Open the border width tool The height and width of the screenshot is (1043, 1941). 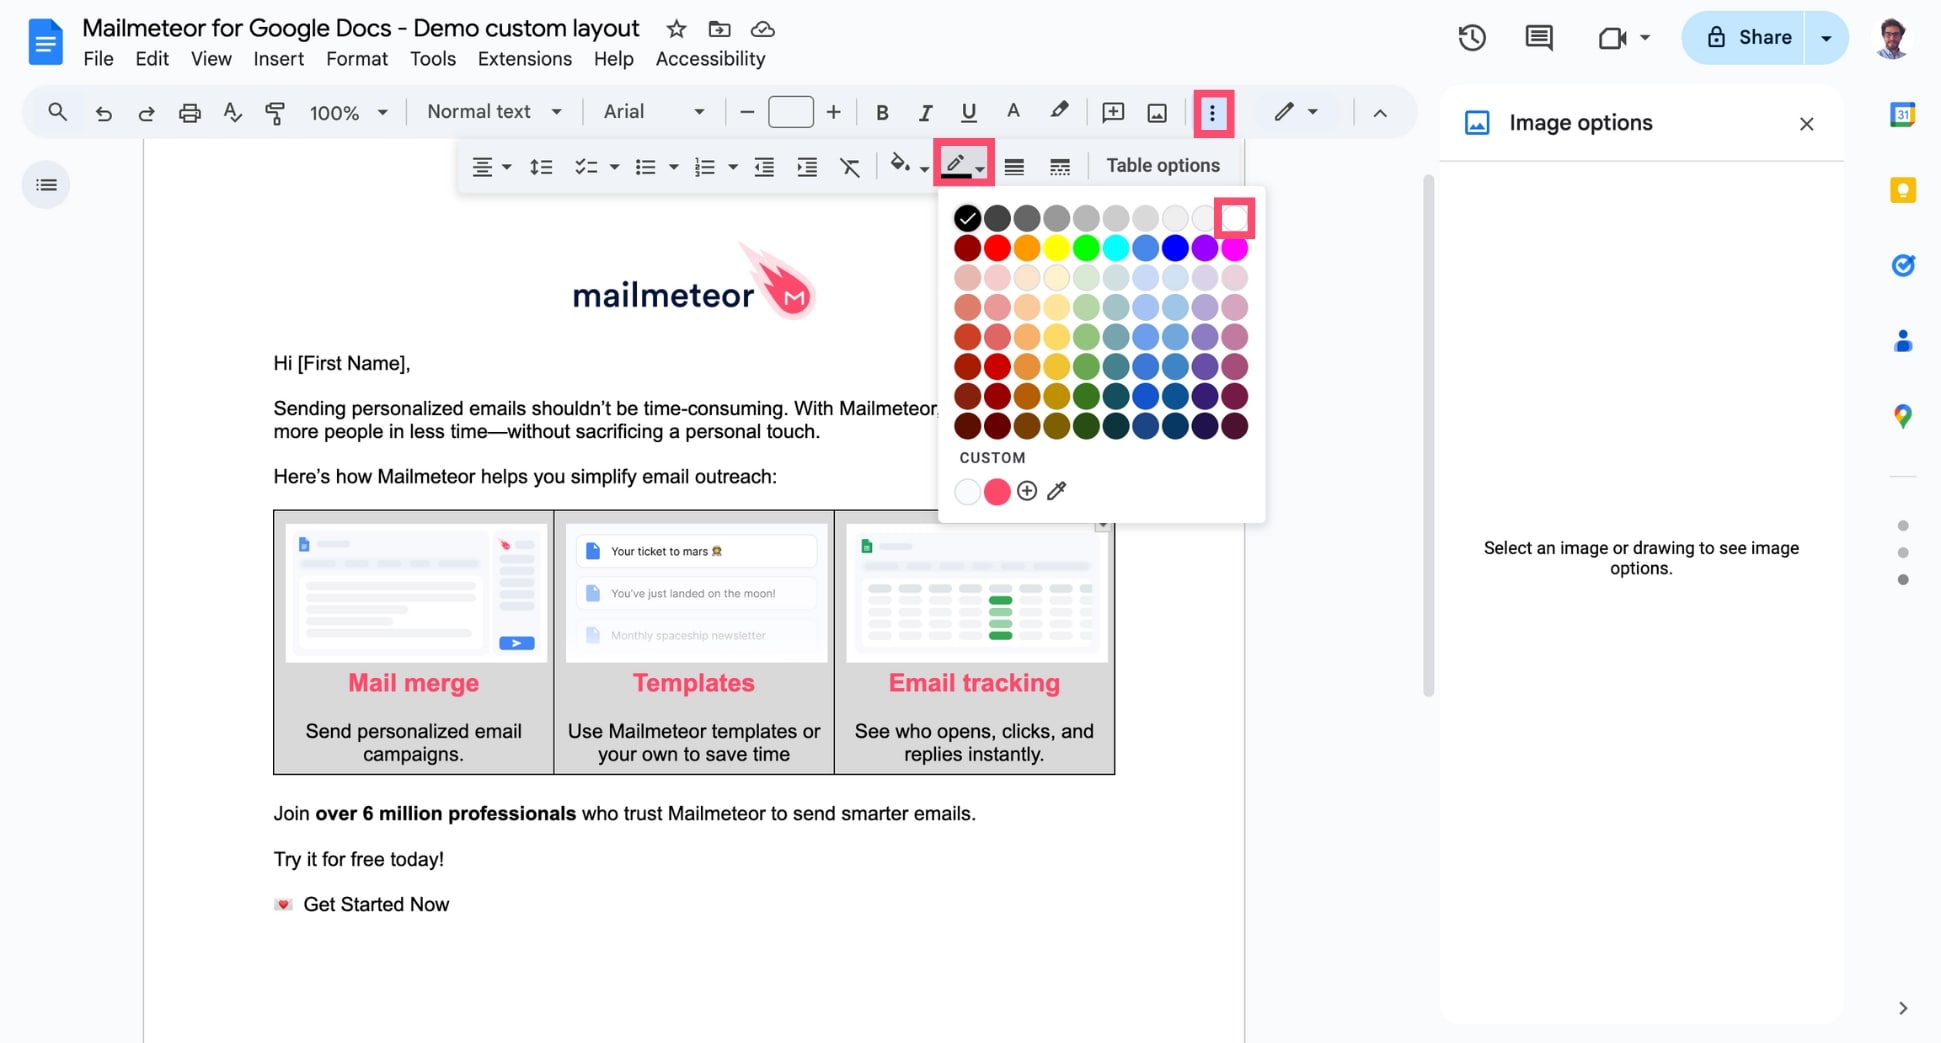click(x=1014, y=167)
